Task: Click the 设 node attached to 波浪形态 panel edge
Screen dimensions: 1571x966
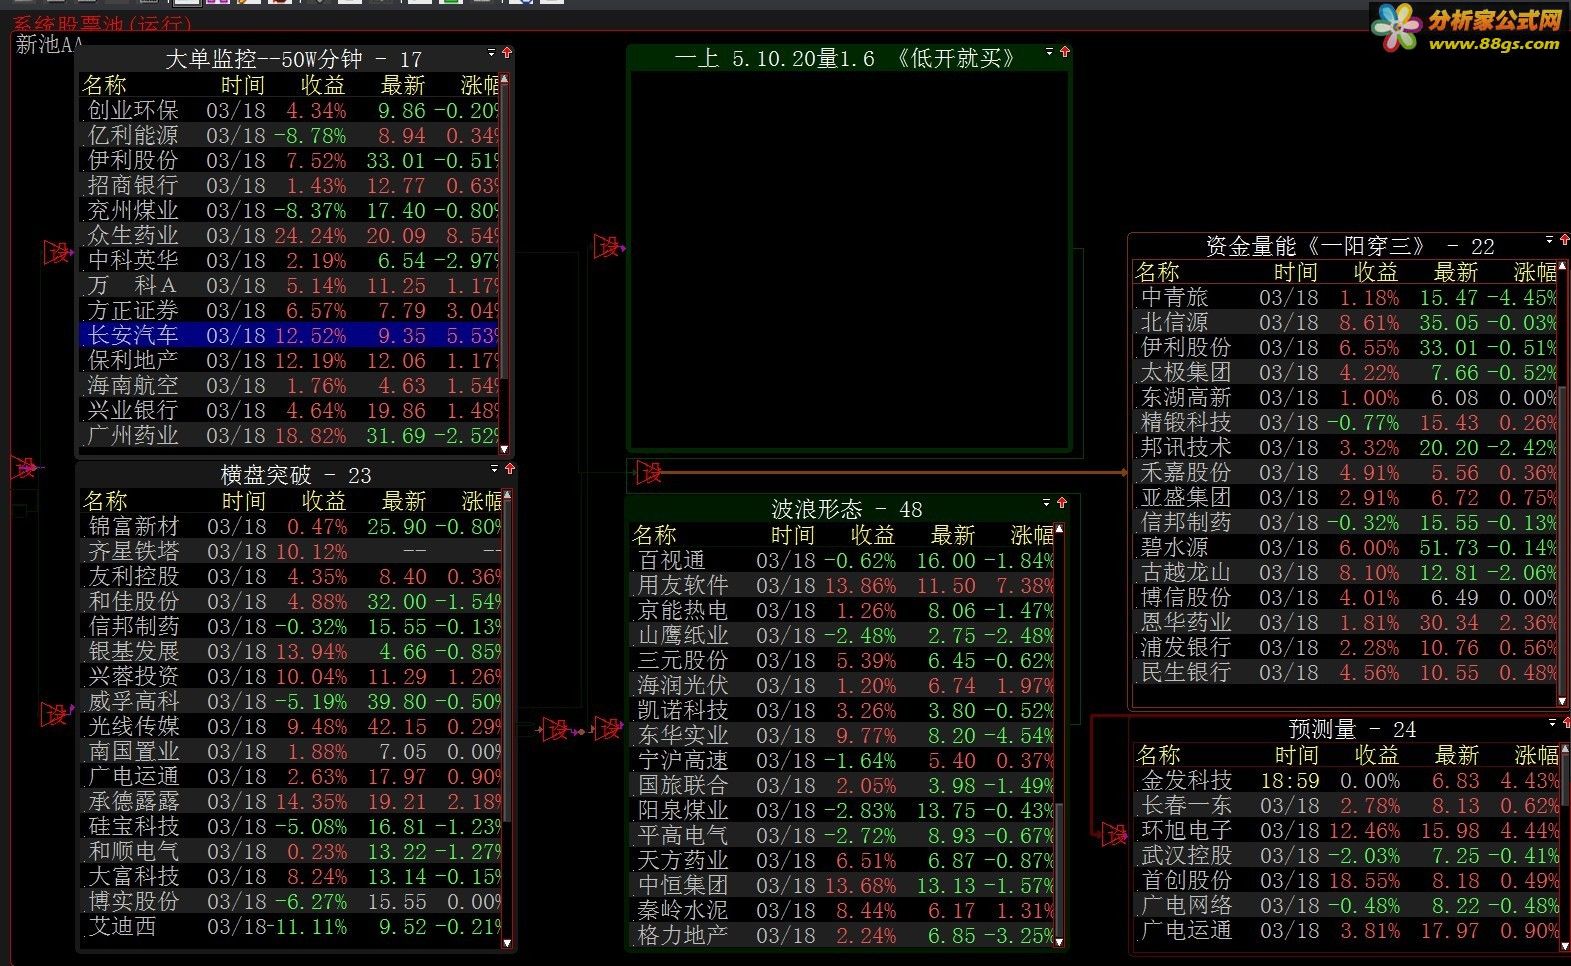Action: [607, 729]
